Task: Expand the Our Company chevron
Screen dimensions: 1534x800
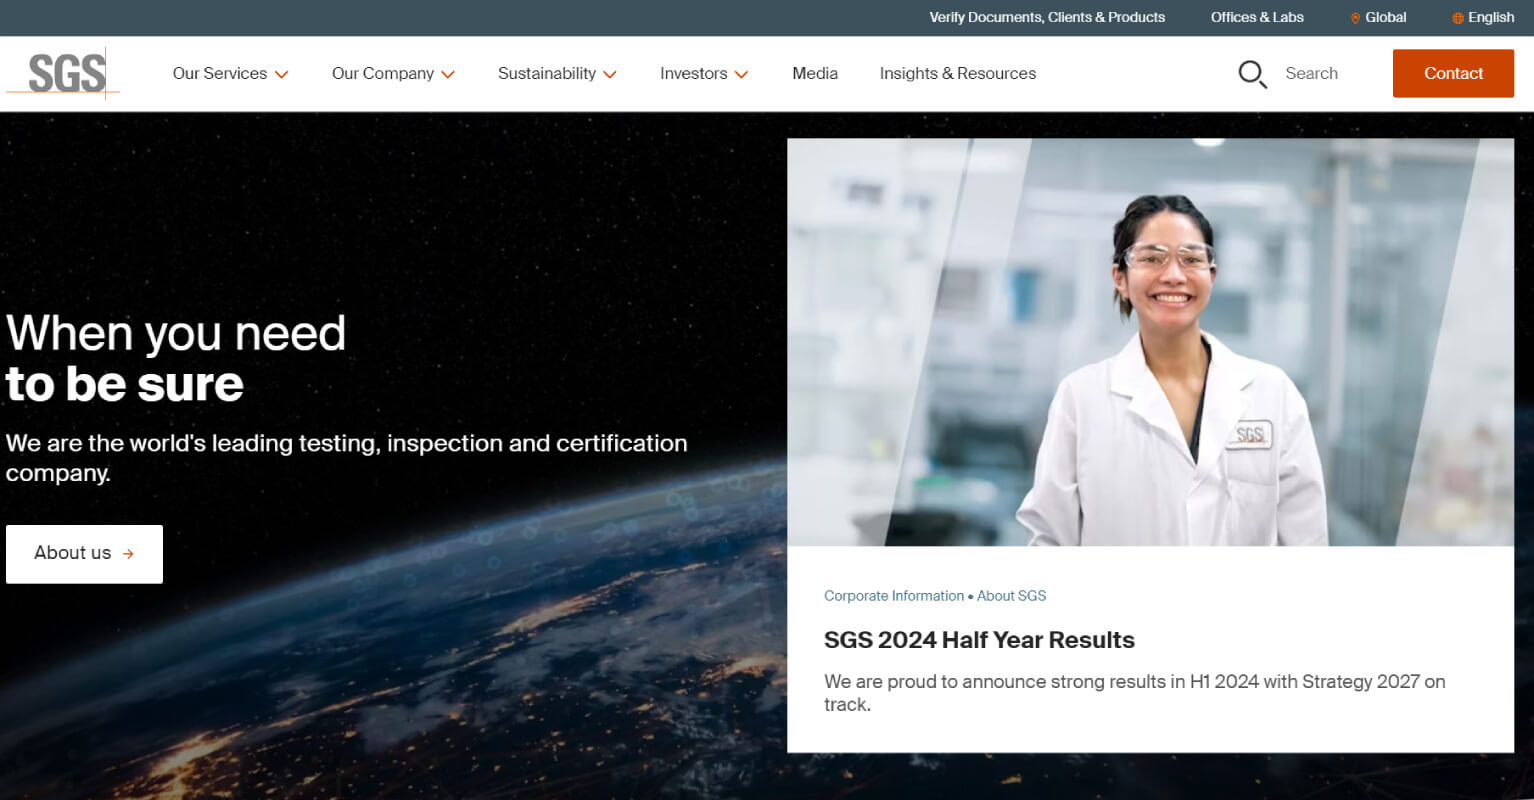Action: (448, 74)
